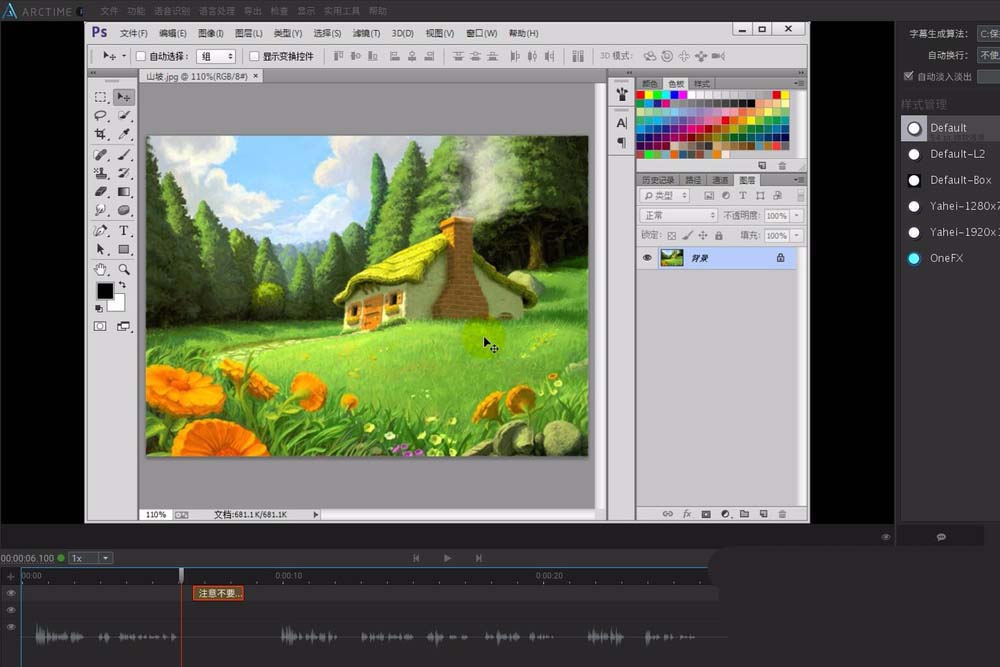Open the Paragraph panel pilcrow icon

[x=622, y=142]
